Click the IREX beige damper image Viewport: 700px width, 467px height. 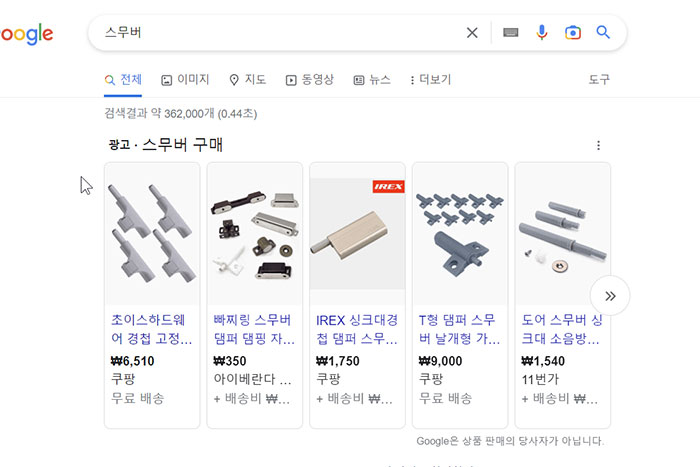[357, 234]
